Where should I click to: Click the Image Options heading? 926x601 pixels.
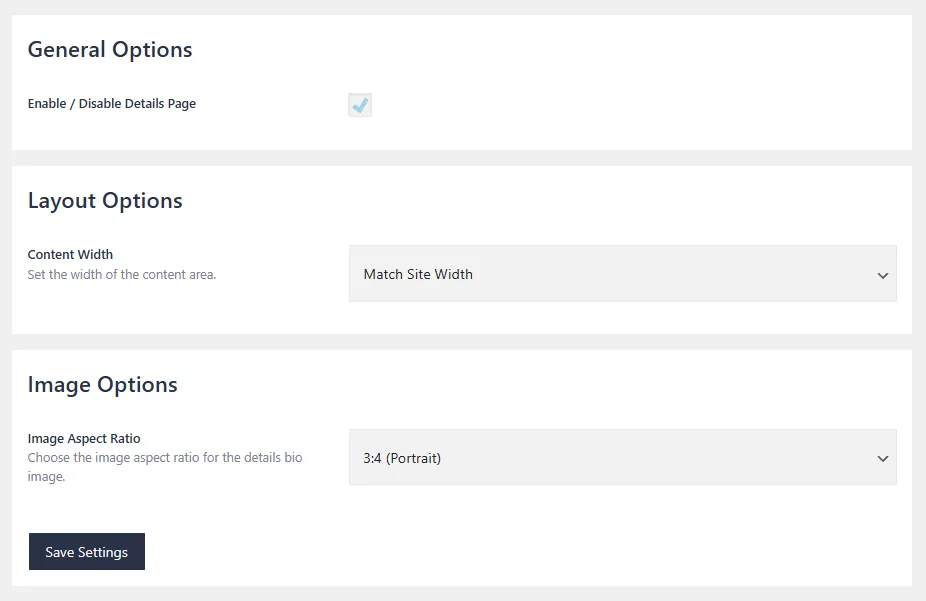click(x=102, y=385)
